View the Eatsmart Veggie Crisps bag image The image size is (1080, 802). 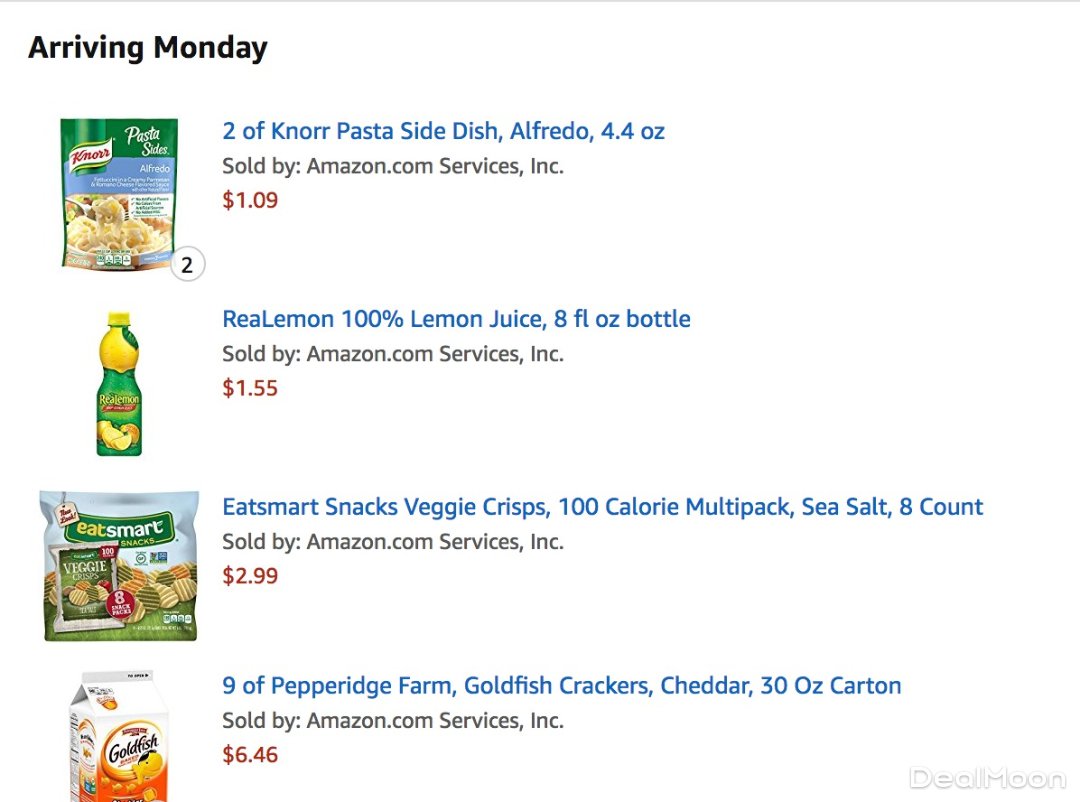119,566
